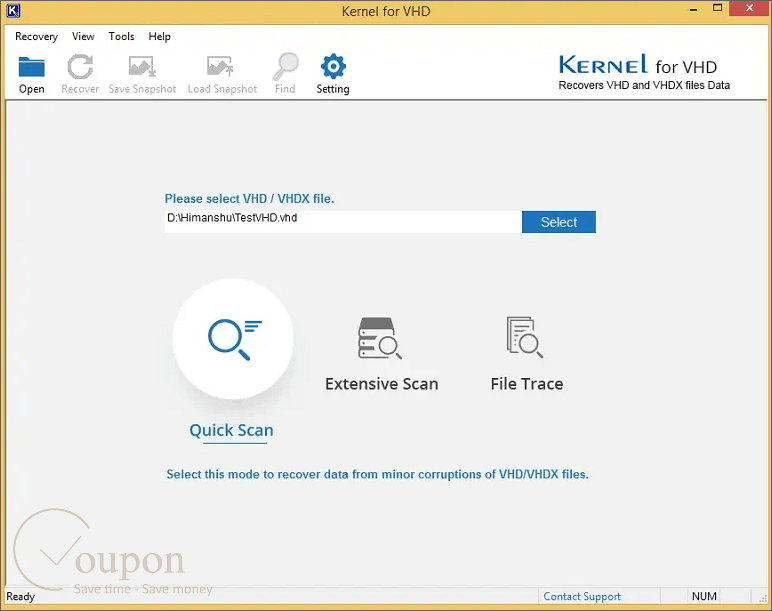Click the Open folder icon
The width and height of the screenshot is (772, 611).
click(x=32, y=67)
